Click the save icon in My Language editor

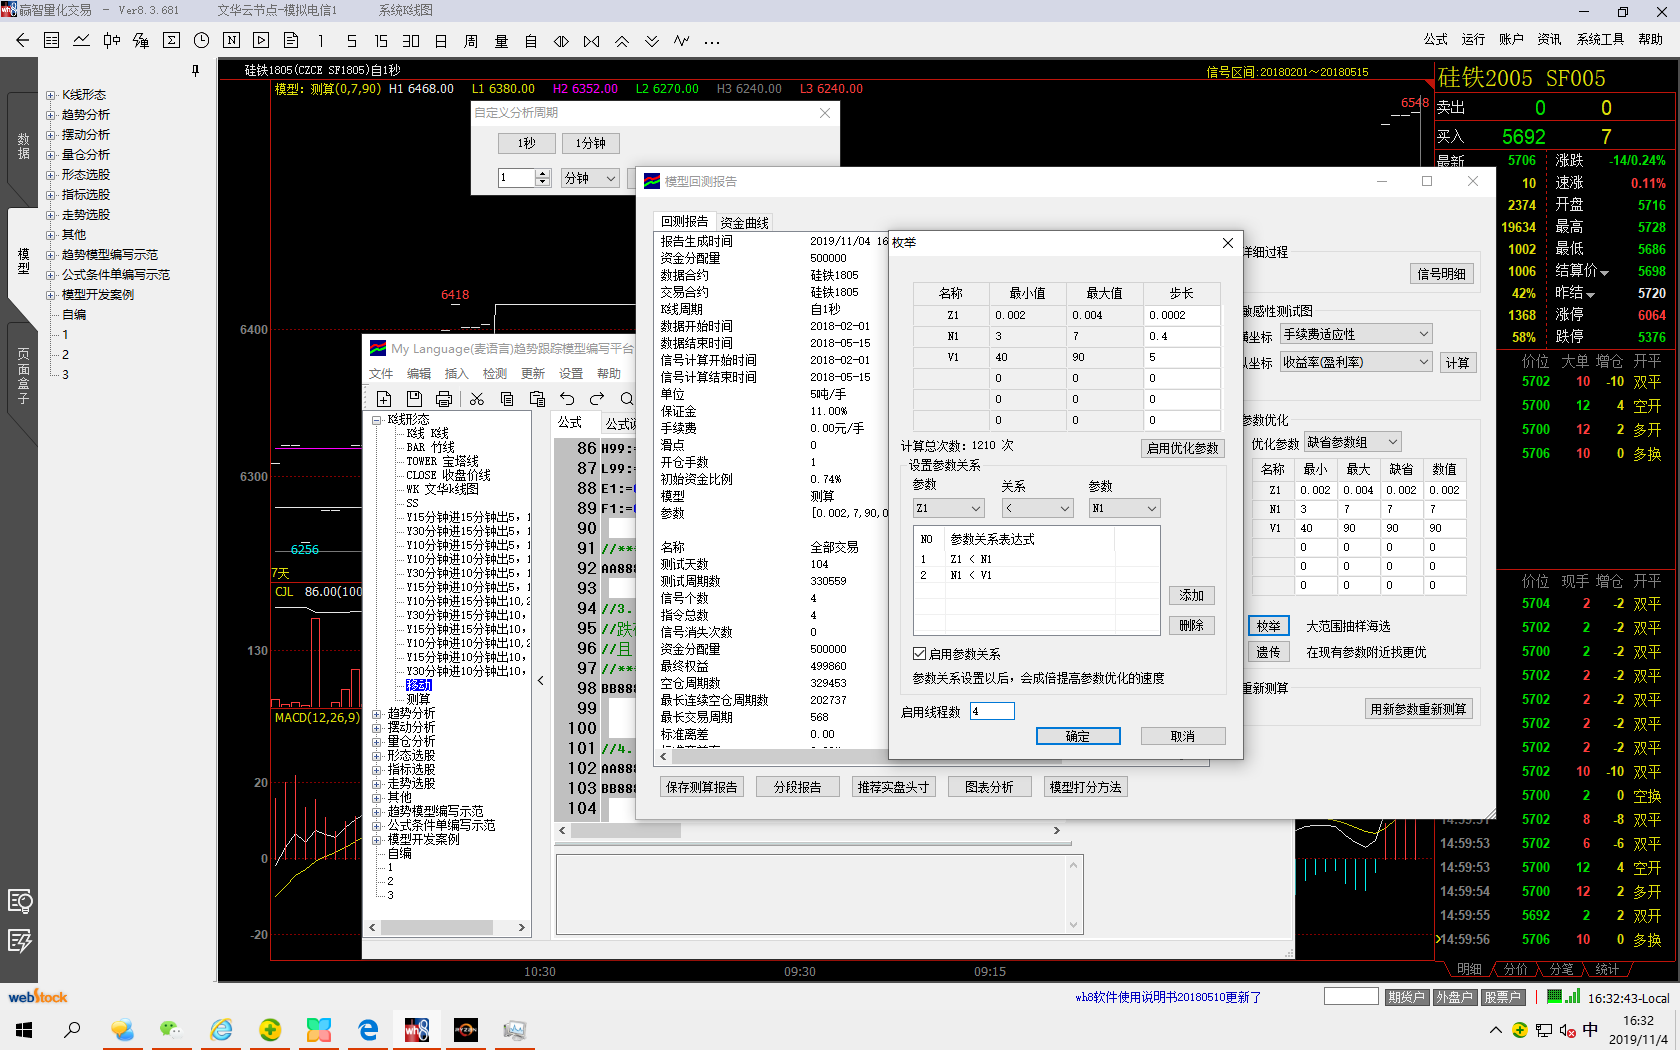tap(414, 399)
